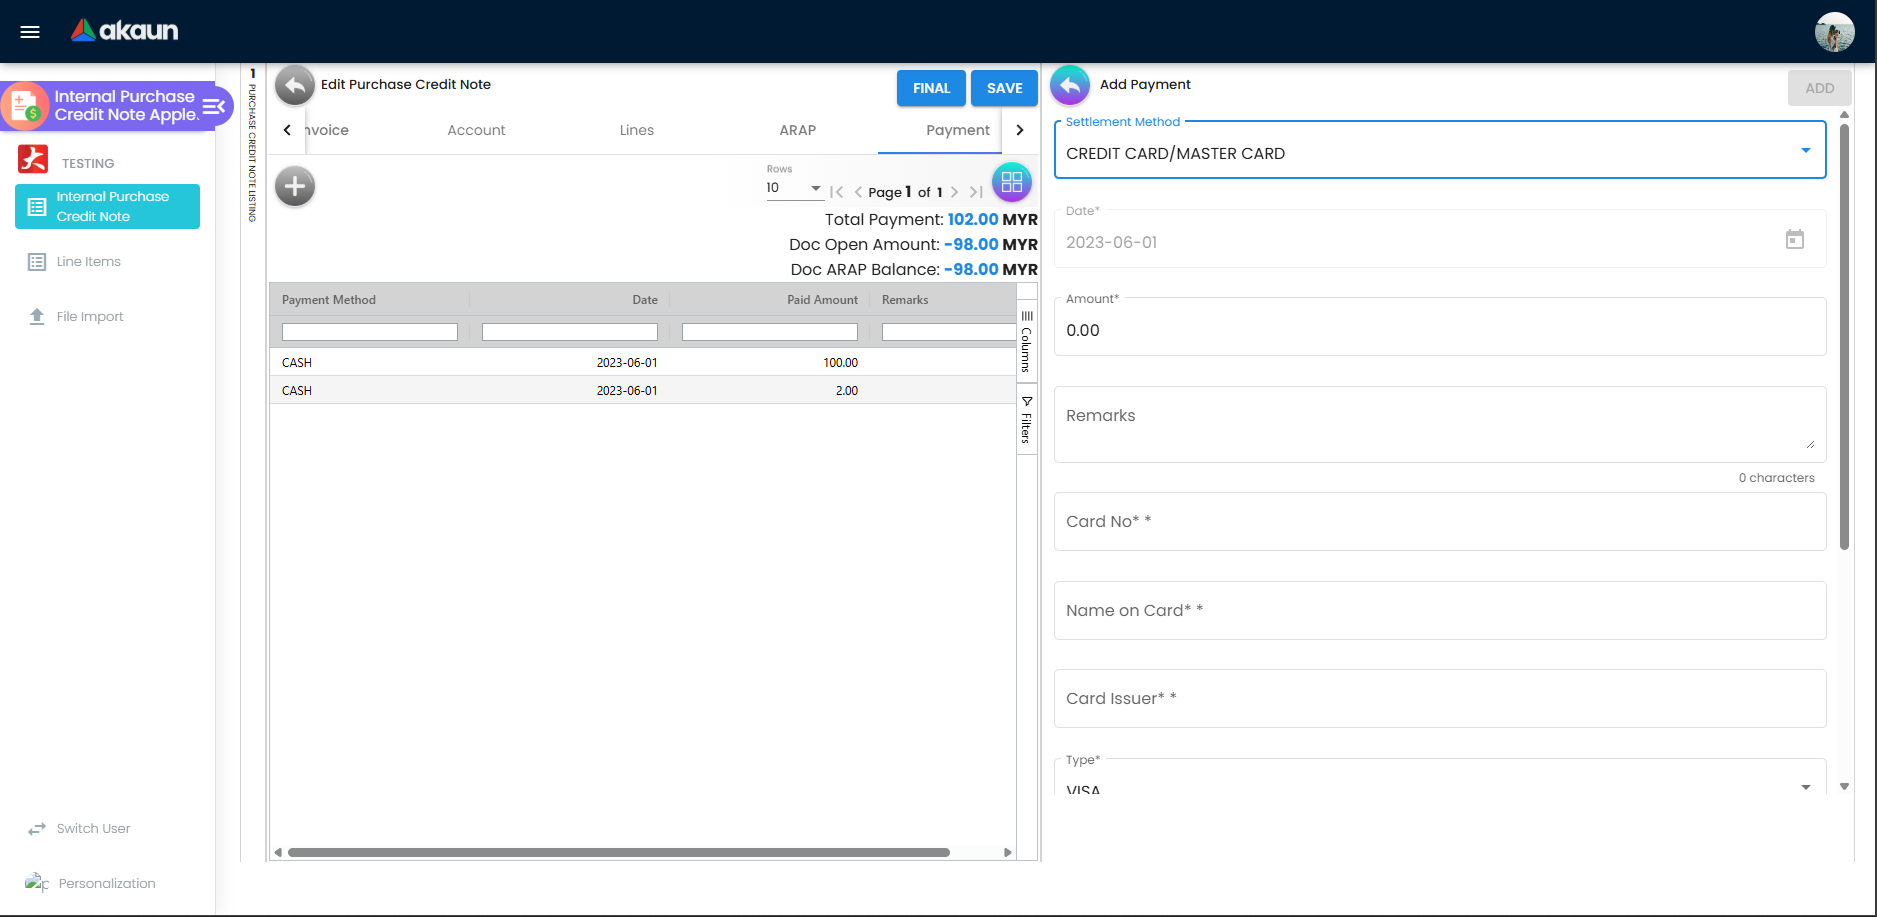
Task: Collapse the applet sidebar menu icon
Action: [x=214, y=106]
